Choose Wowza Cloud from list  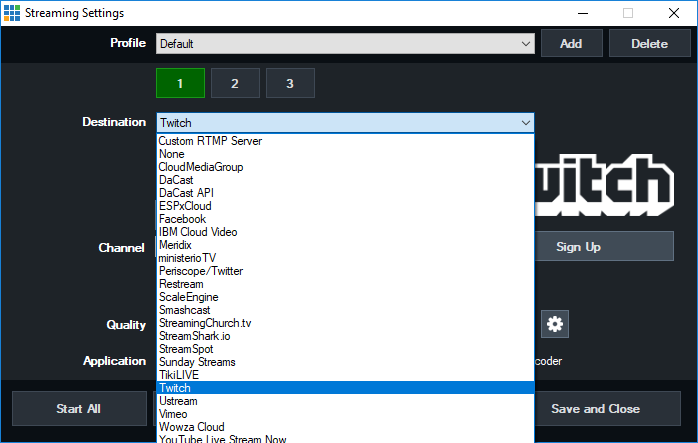[192, 427]
